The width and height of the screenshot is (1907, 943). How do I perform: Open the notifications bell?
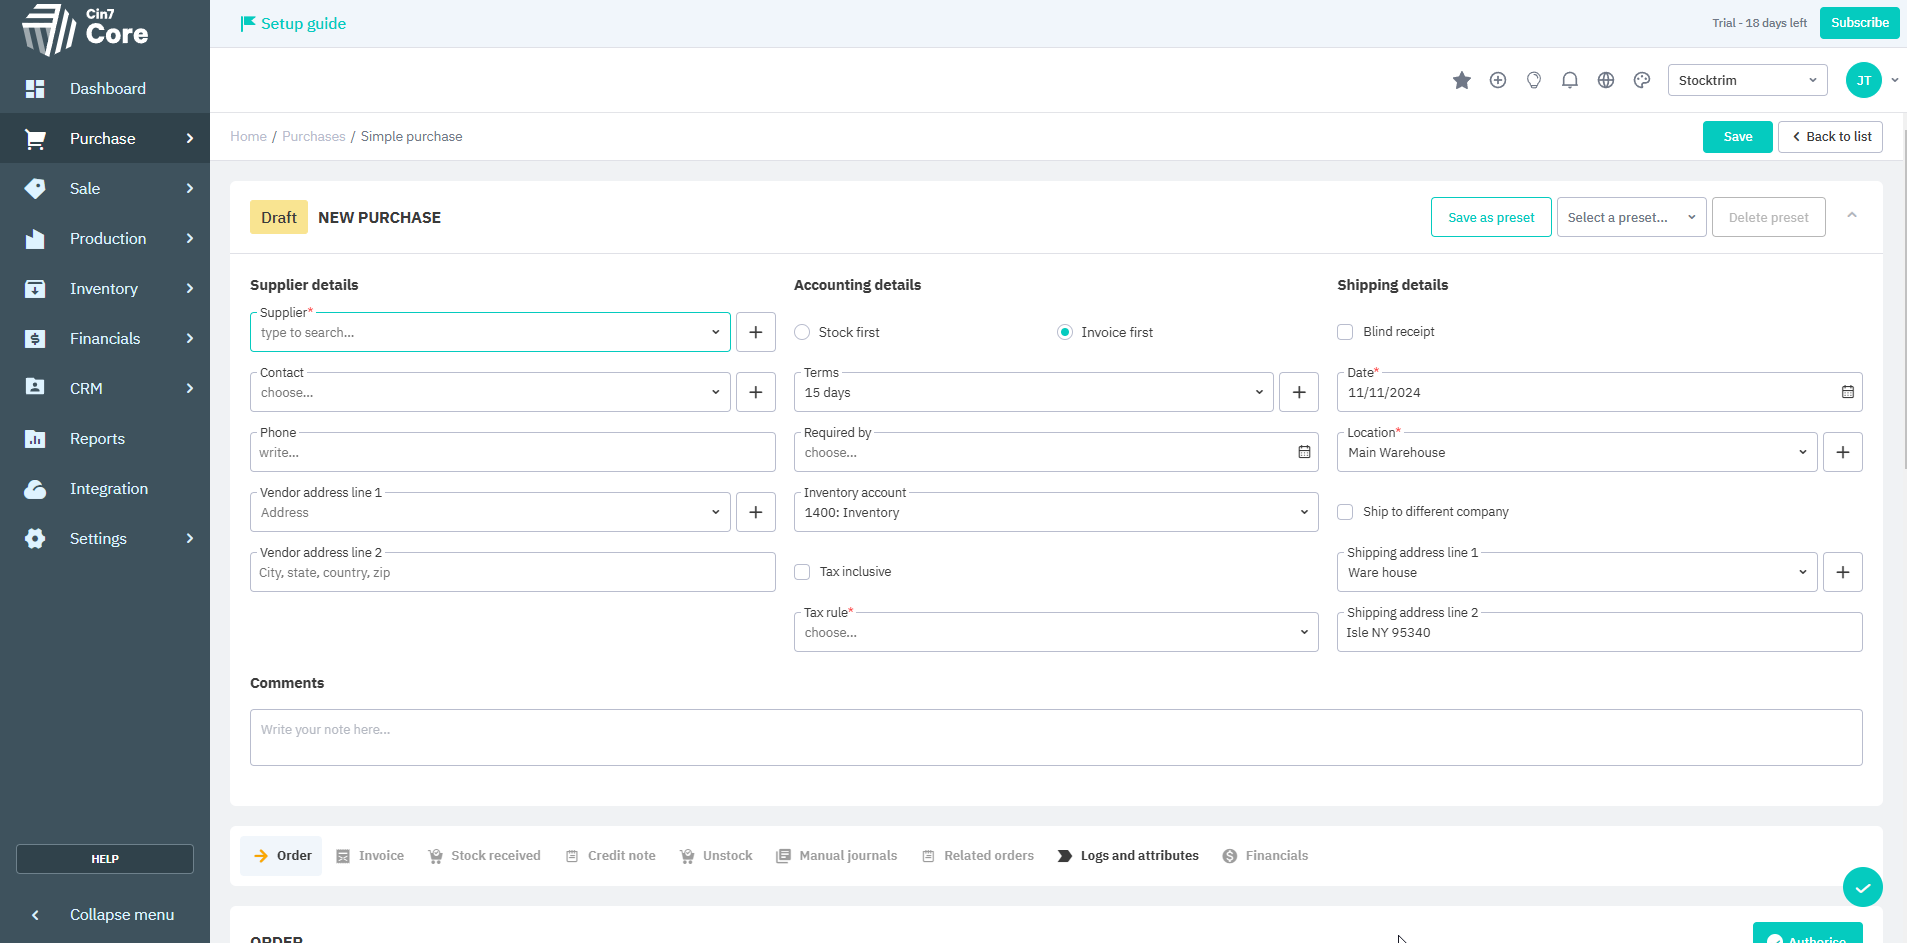click(1569, 80)
